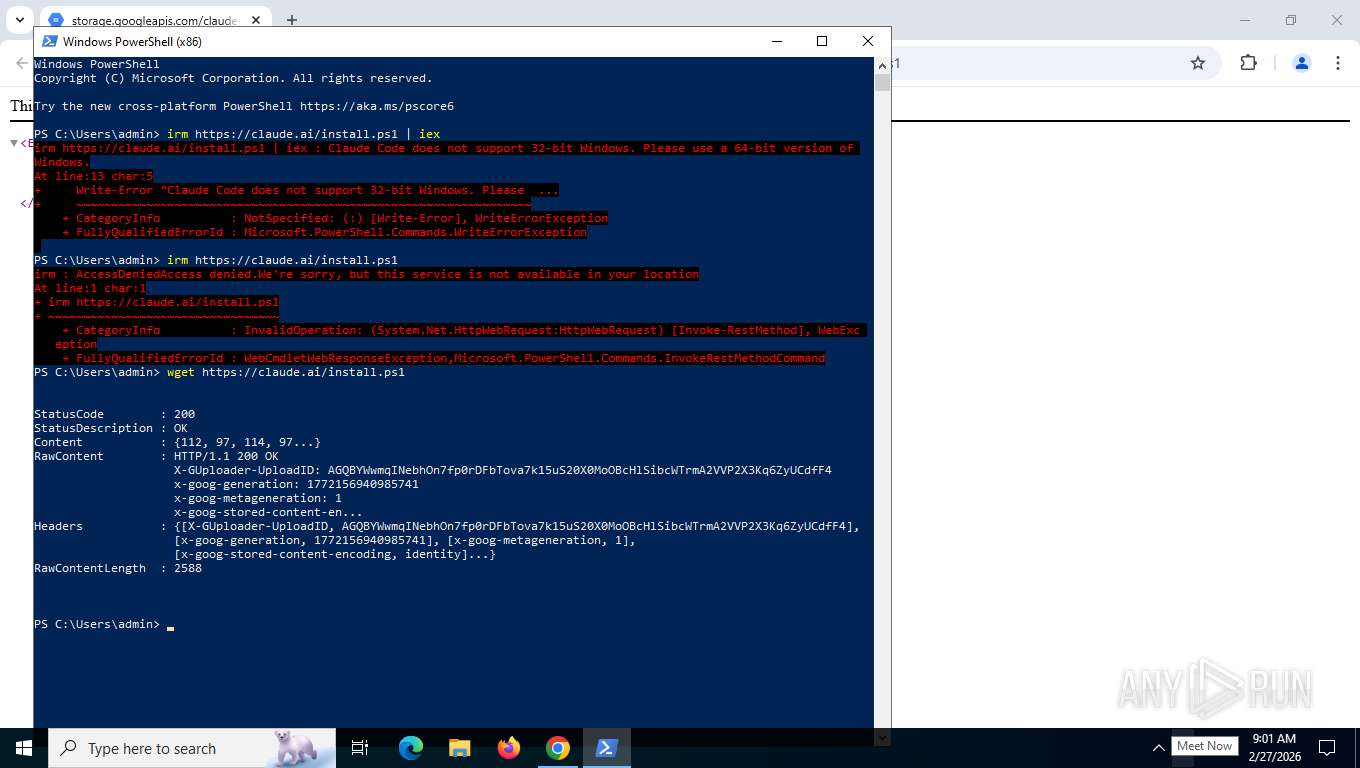Minimize the PowerShell window
The width and height of the screenshot is (1360, 768).
click(x=776, y=41)
